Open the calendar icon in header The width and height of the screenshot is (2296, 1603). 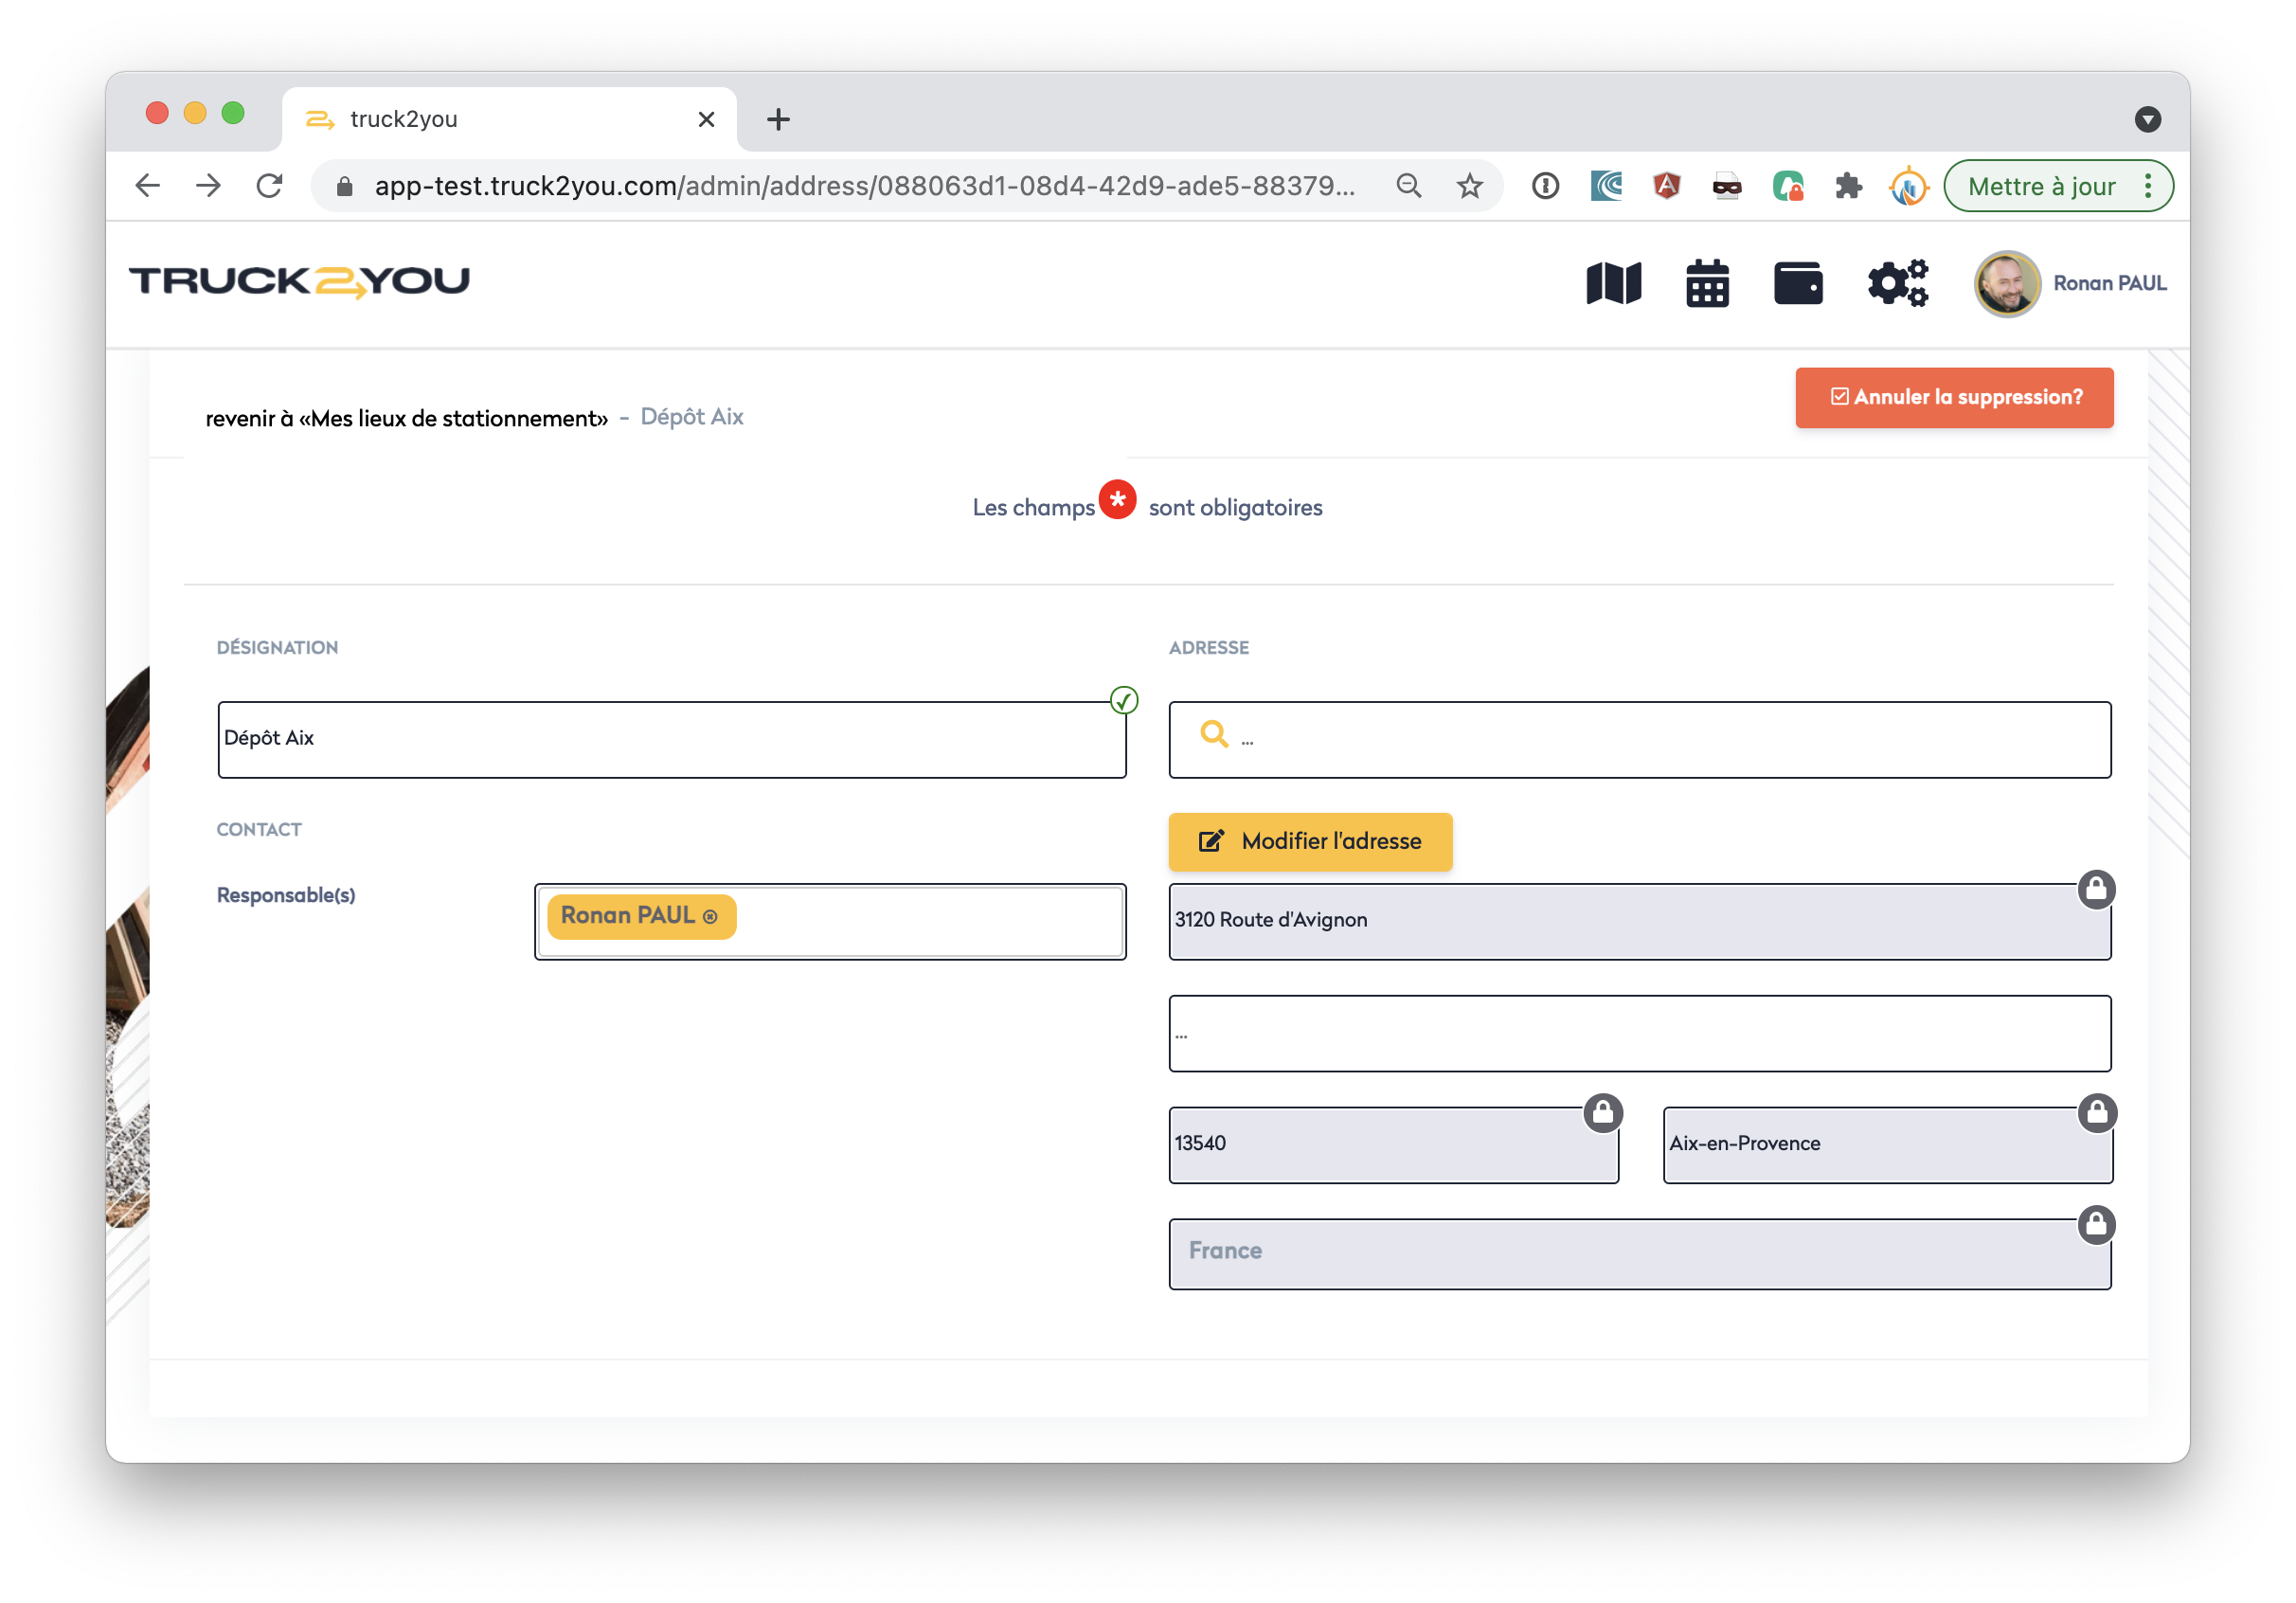click(x=1707, y=284)
